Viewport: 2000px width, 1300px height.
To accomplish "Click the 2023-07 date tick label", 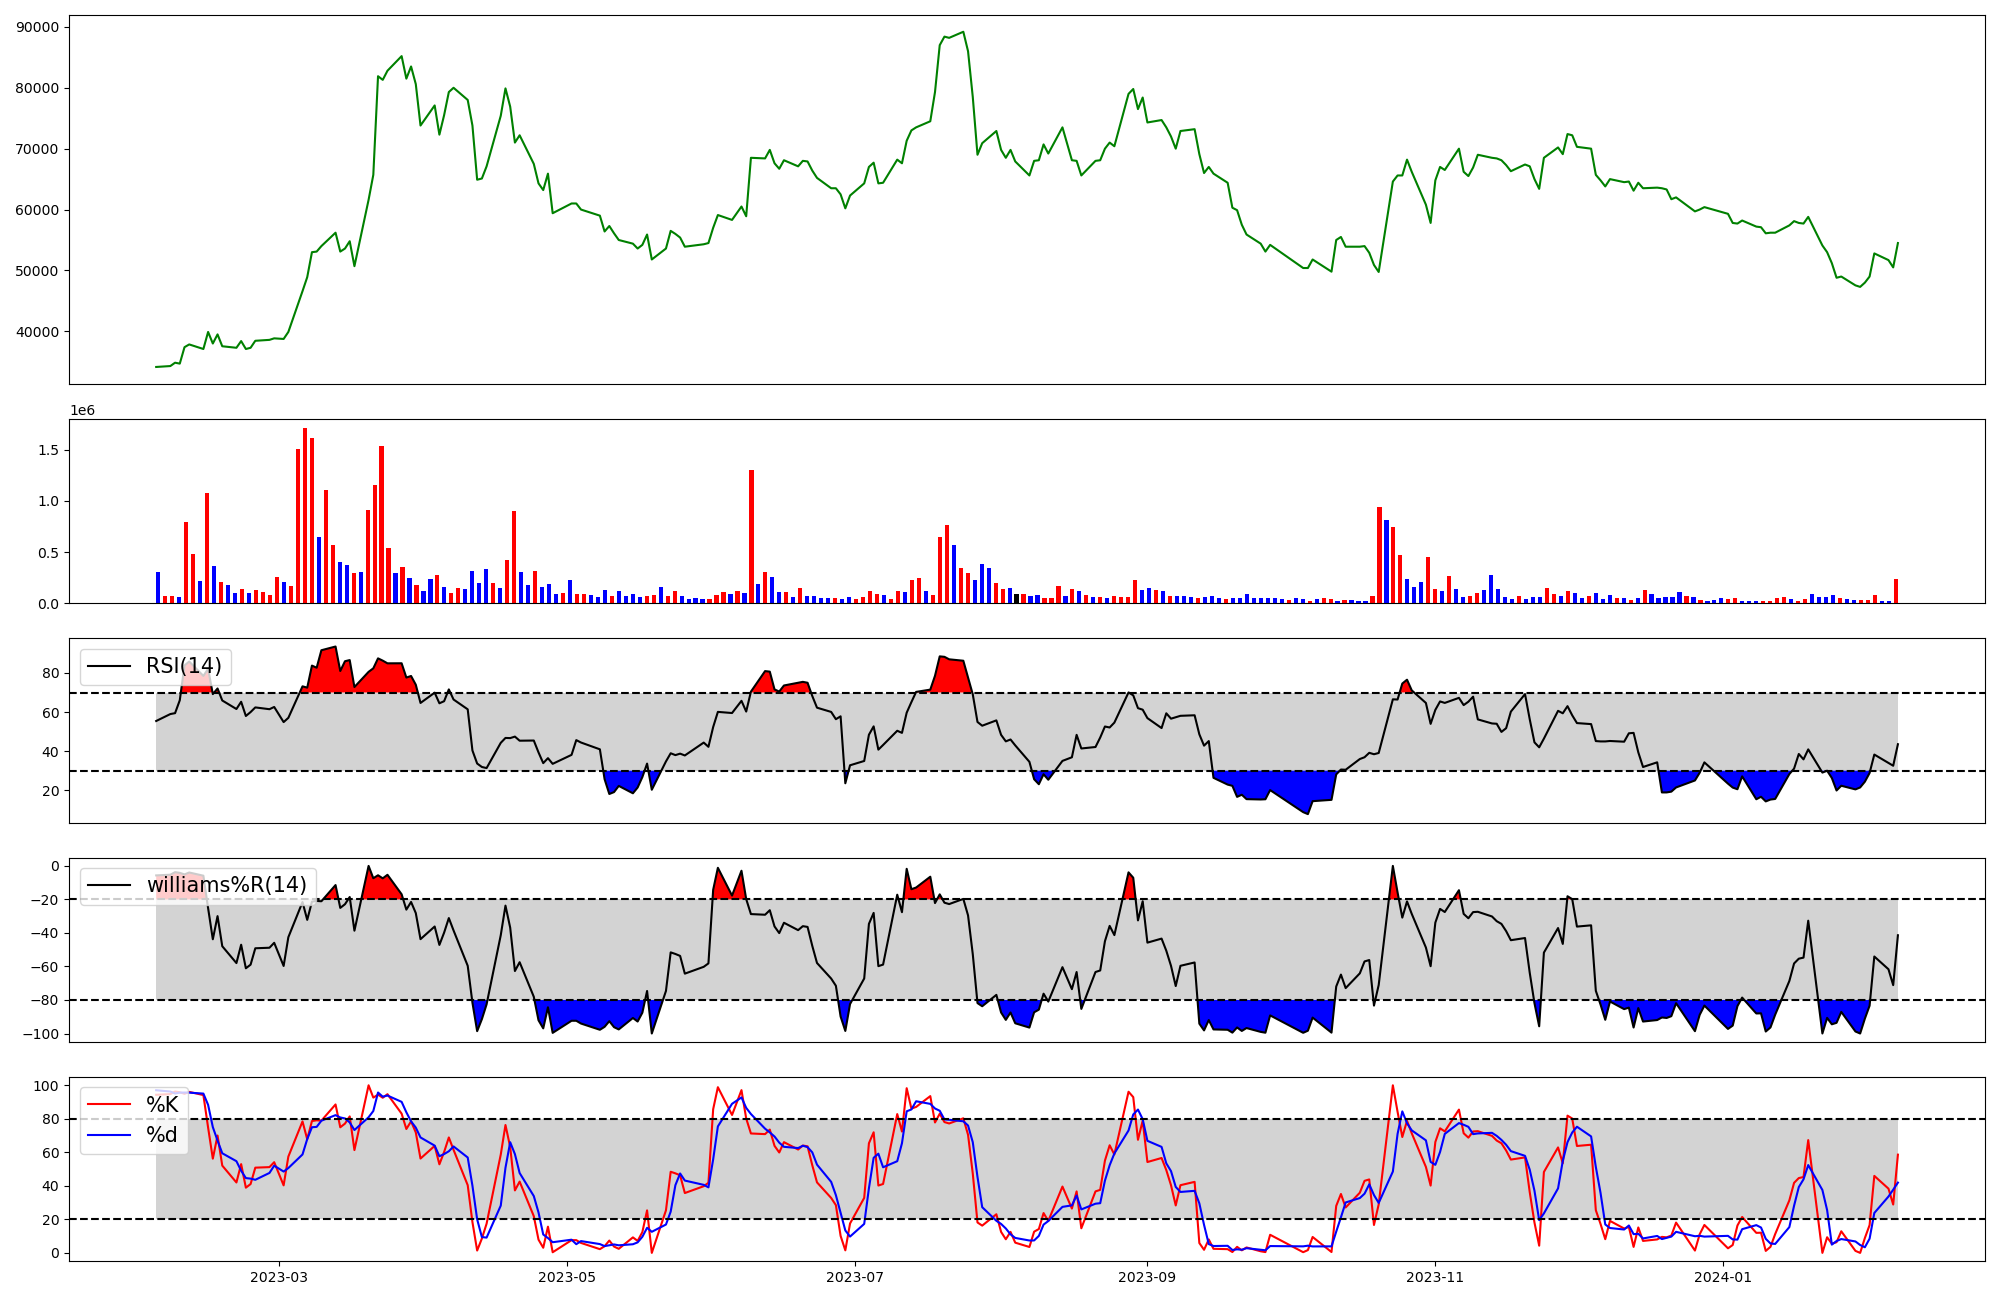I will click(856, 1277).
